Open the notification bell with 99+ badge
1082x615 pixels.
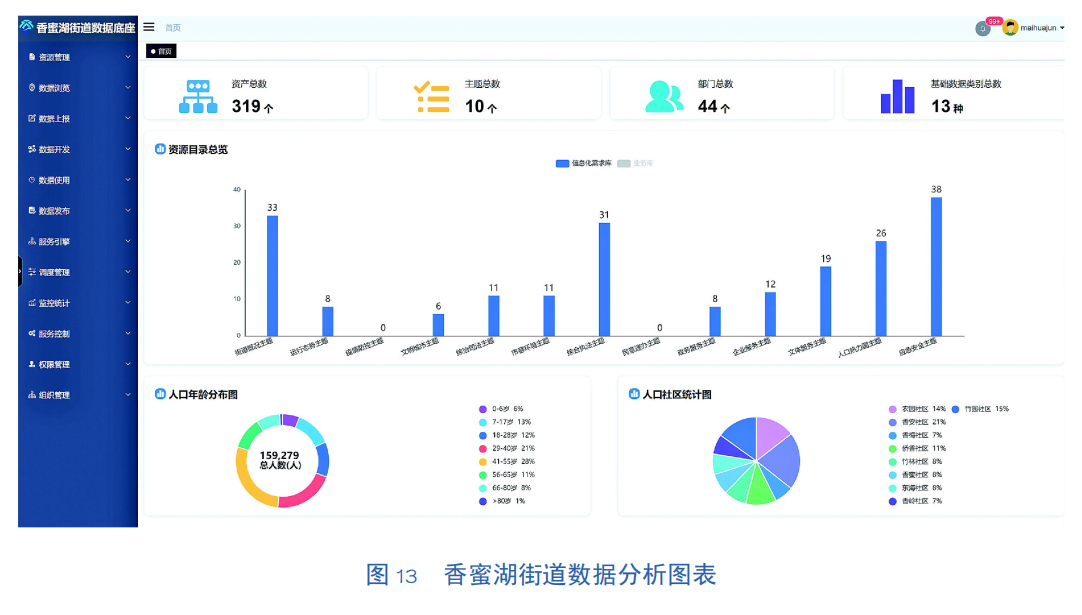coord(983,28)
